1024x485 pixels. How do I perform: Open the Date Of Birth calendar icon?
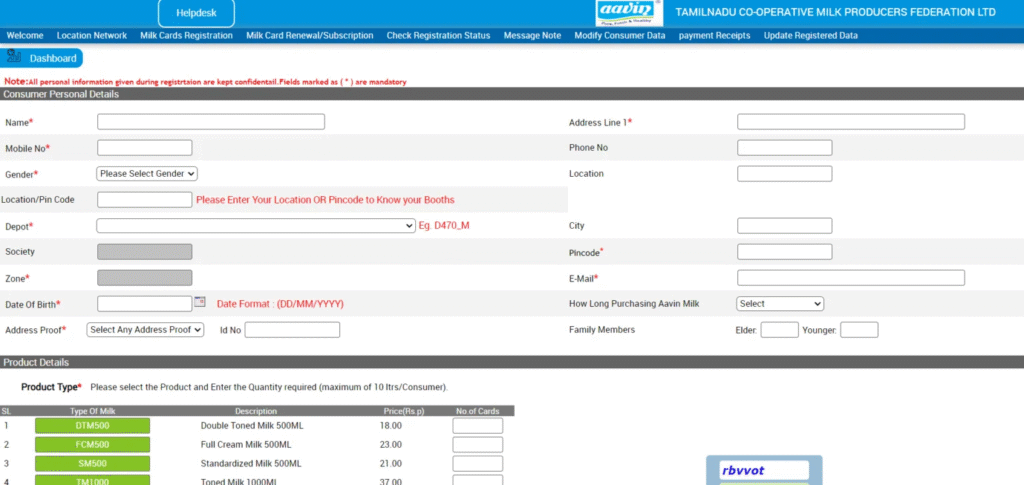pos(200,302)
